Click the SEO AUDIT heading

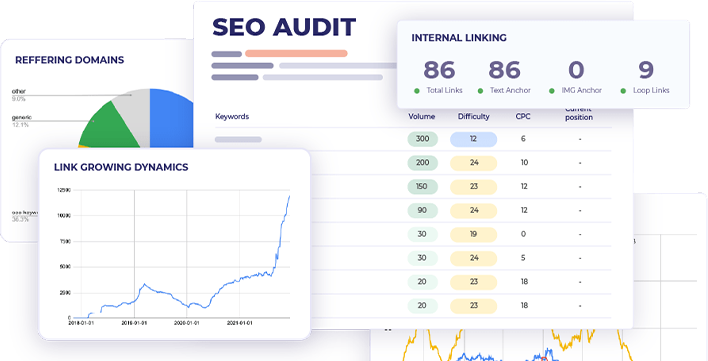point(284,27)
